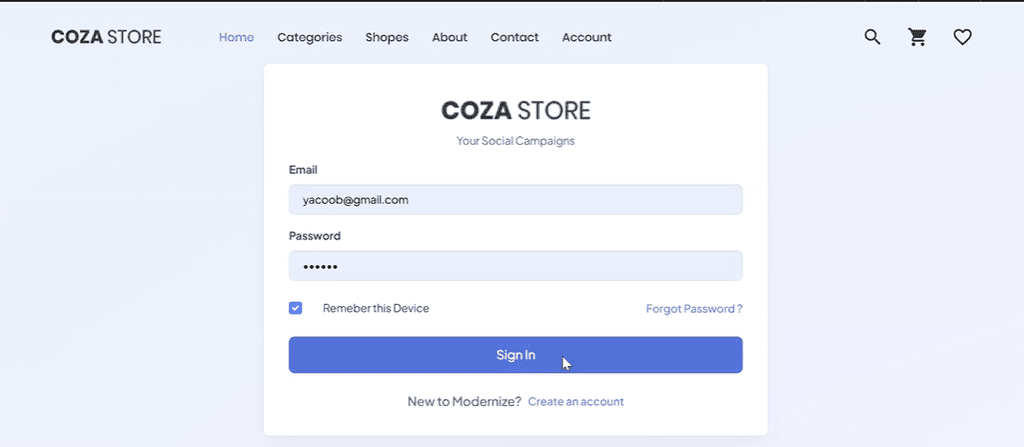The width and height of the screenshot is (1024, 447).
Task: Click the COZA STORE navbar logo
Action: 106,37
